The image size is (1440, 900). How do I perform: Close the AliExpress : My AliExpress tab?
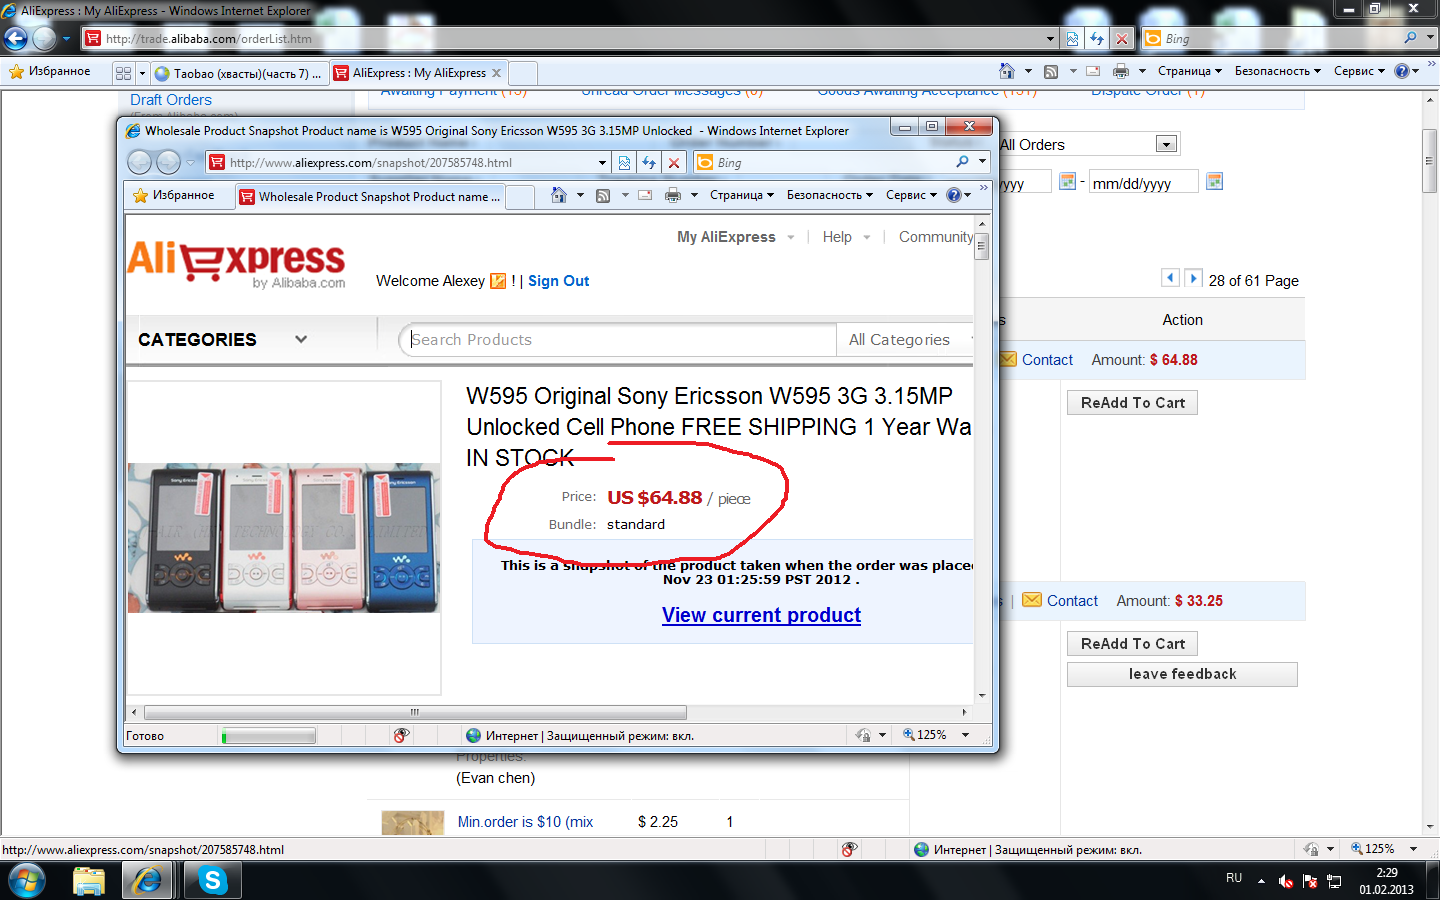click(497, 73)
